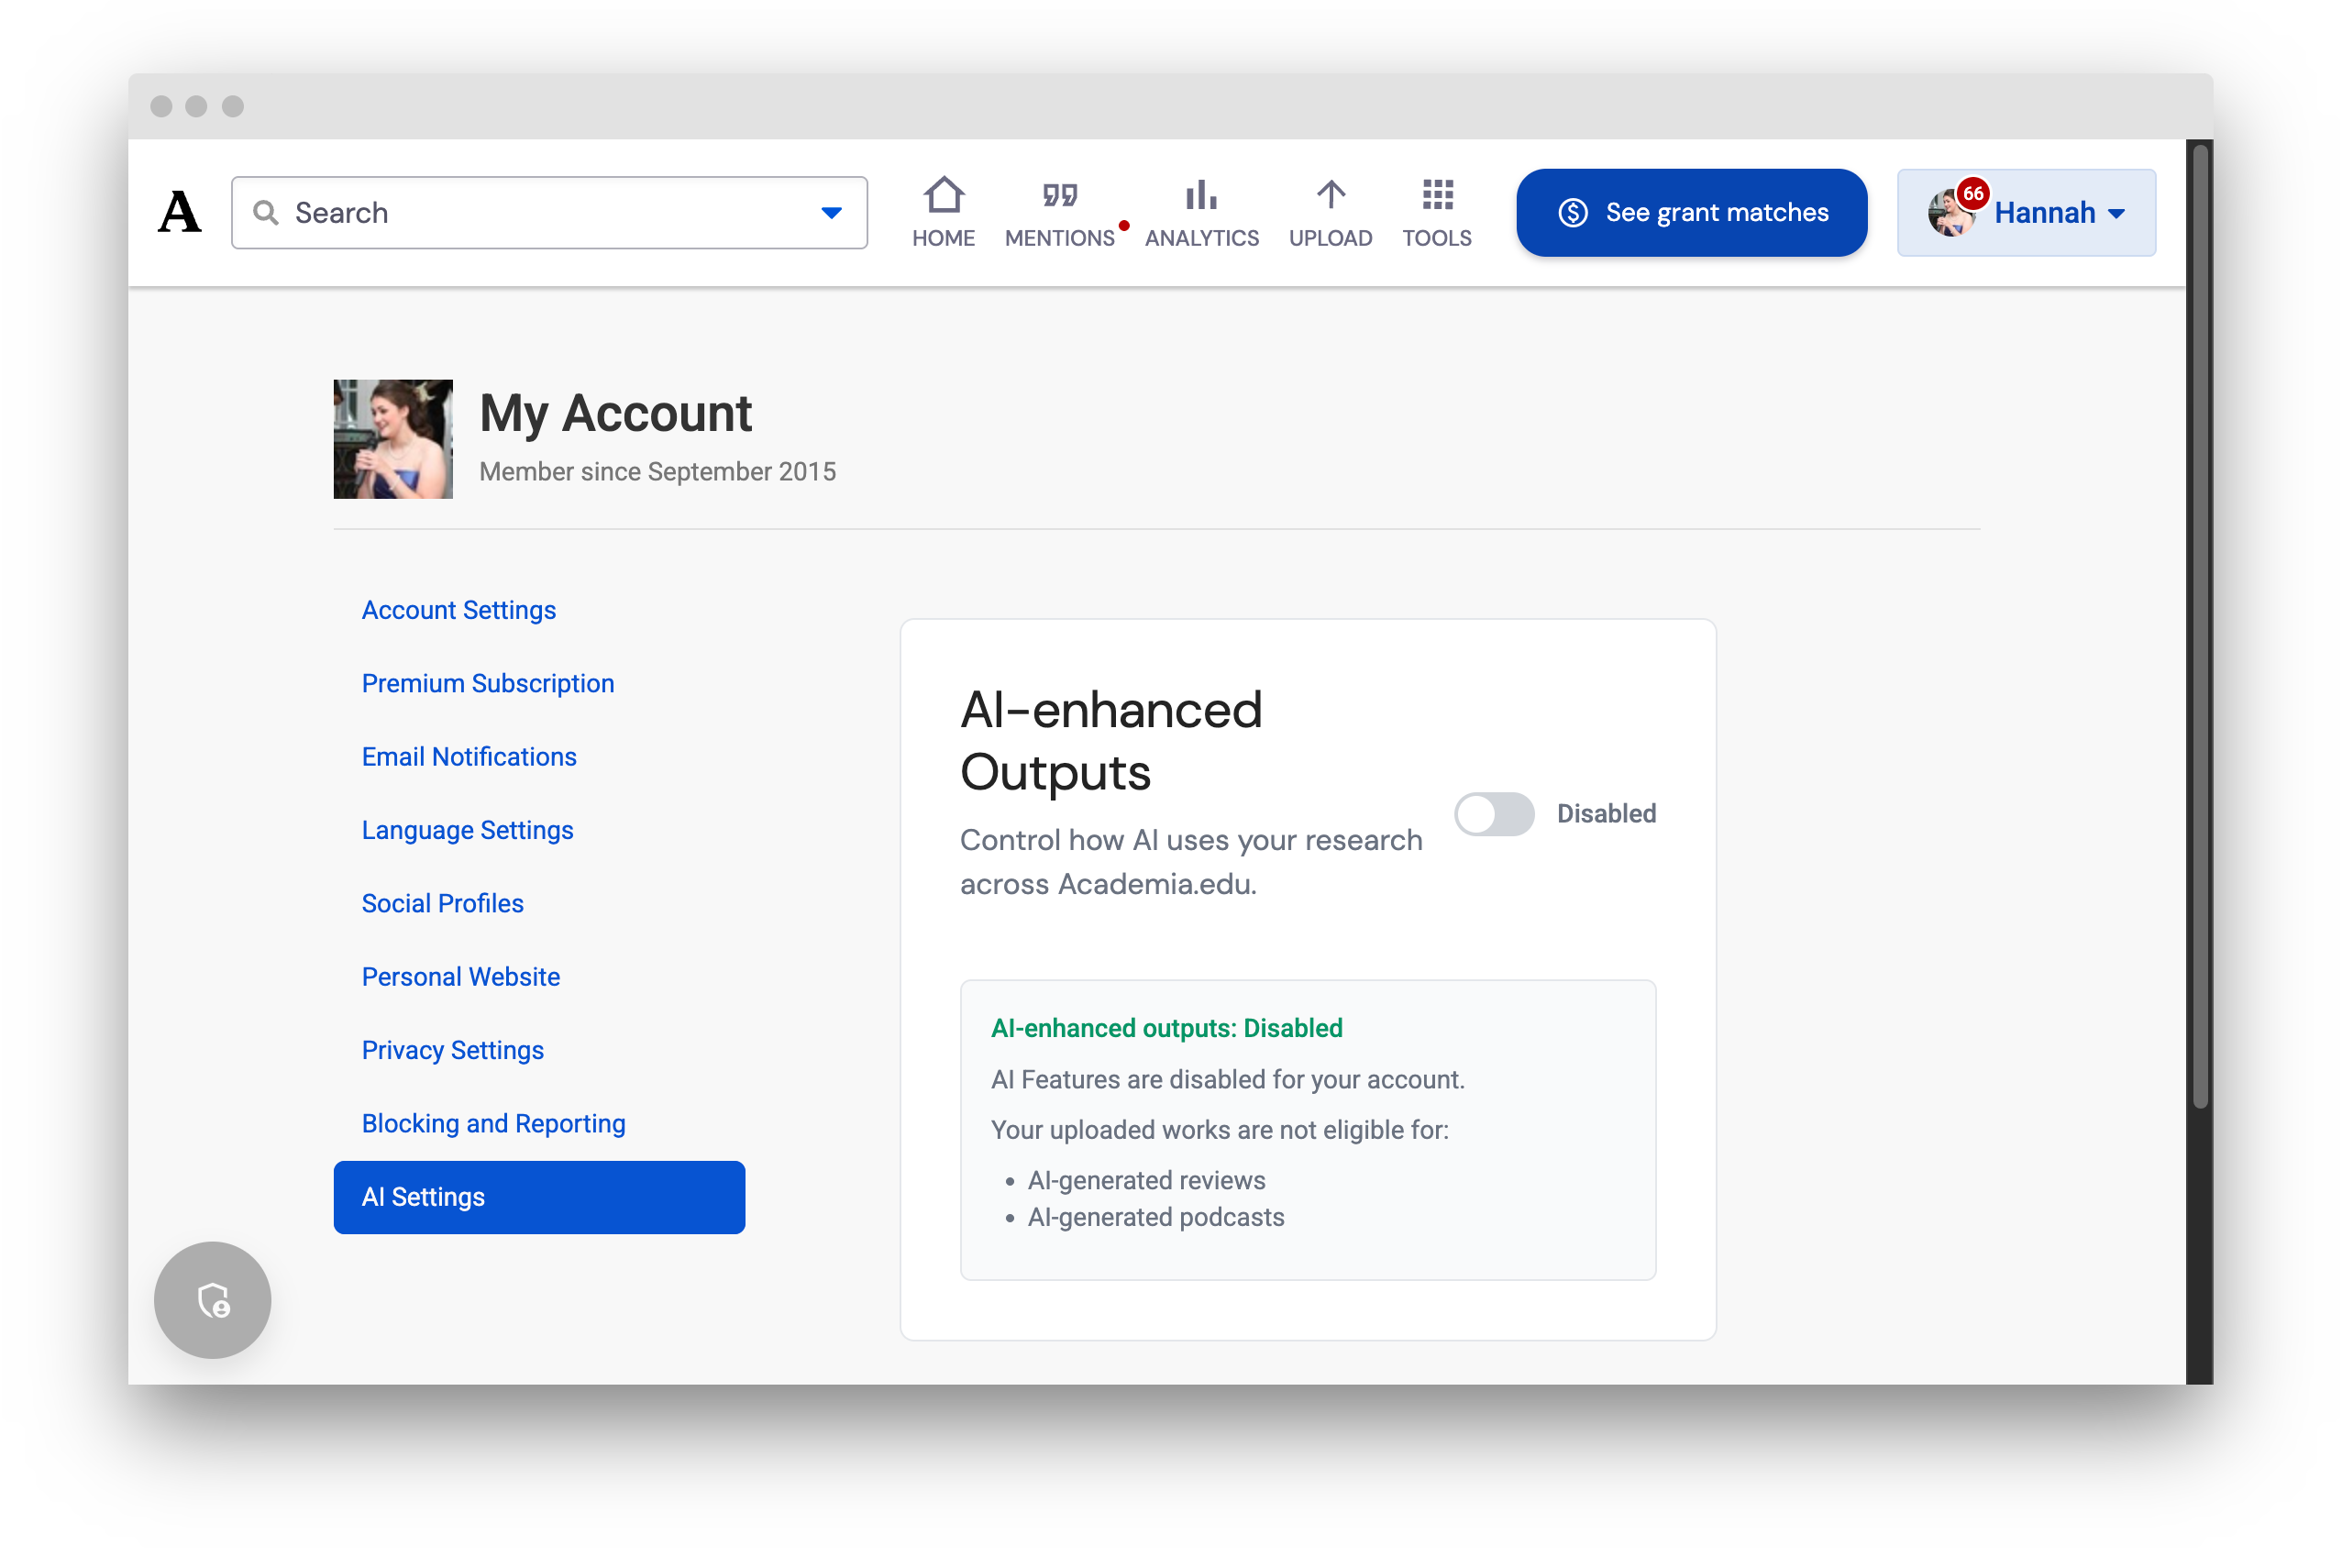Enable the AI-enhanced Outputs toggle
Image resolution: width=2342 pixels, height=1568 pixels.
click(1494, 814)
